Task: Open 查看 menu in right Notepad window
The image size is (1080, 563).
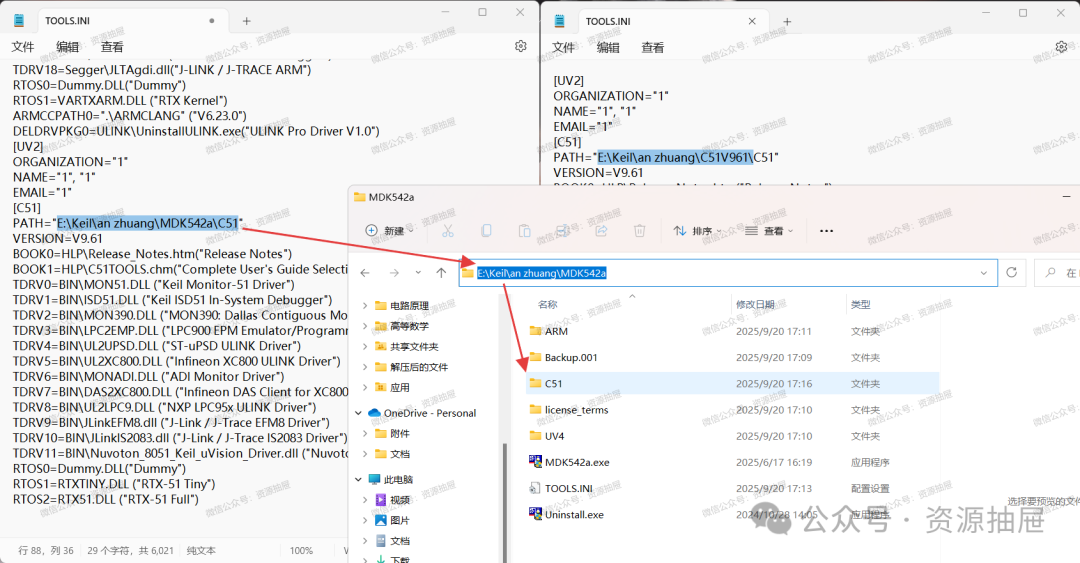Action: pos(653,48)
